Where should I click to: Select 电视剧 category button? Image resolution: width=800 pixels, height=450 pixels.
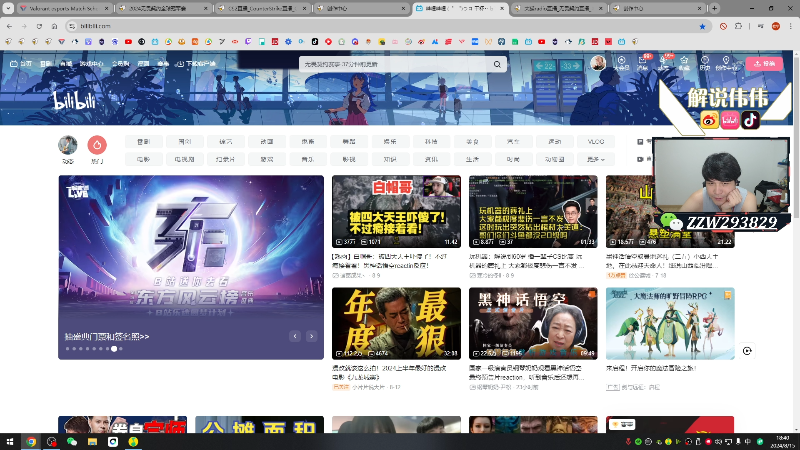[x=184, y=159]
